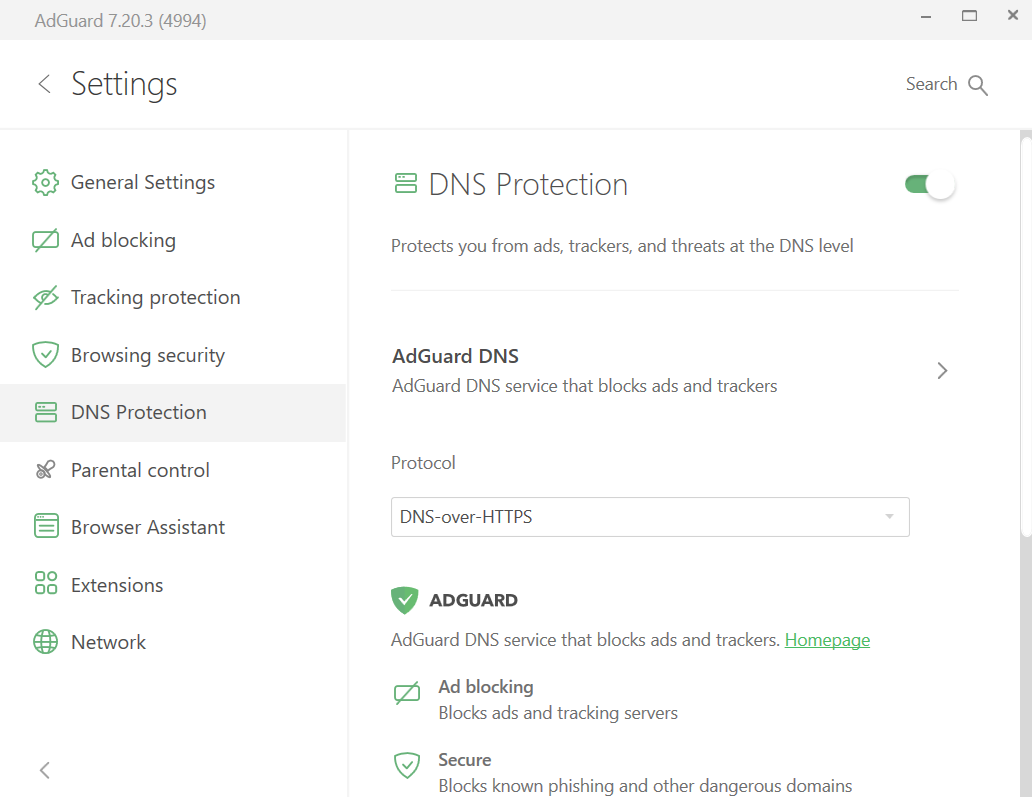Expand AdGuard DNS server chevron
1032x797 pixels.
(942, 371)
